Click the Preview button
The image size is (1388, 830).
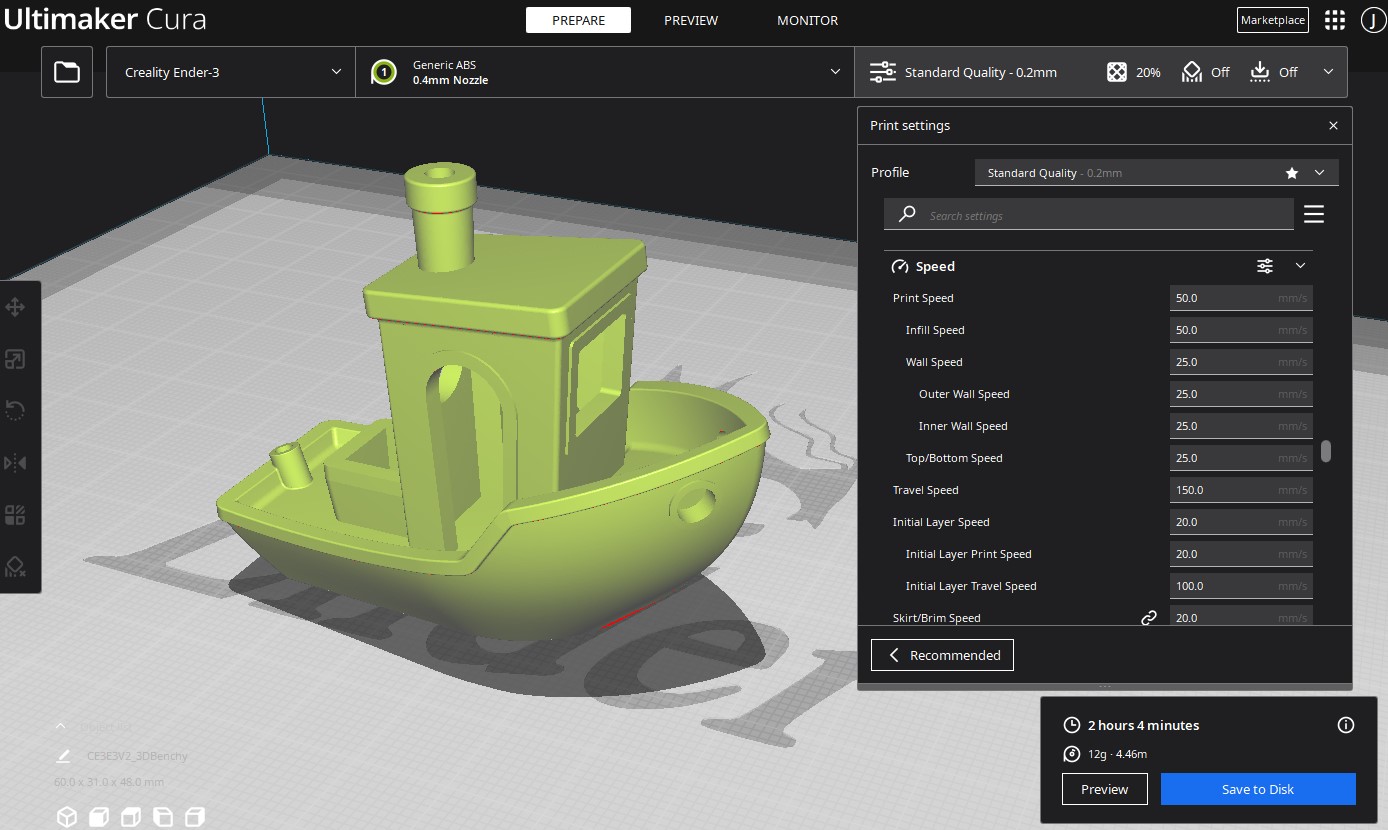click(x=1105, y=789)
